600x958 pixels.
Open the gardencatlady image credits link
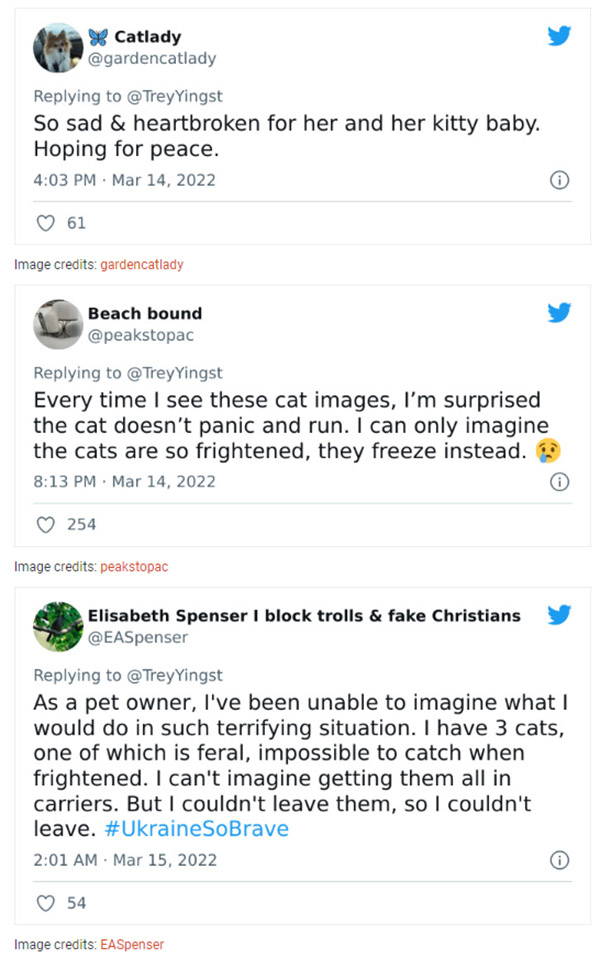(x=142, y=265)
